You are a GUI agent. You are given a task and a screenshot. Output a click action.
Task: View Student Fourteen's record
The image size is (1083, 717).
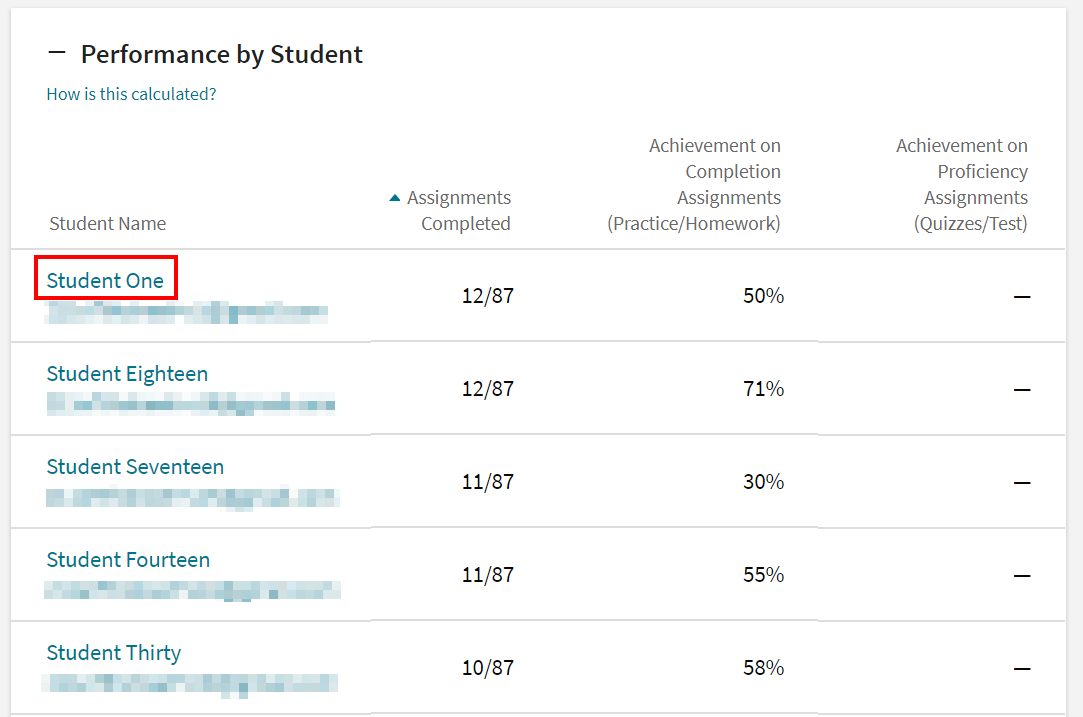[x=128, y=559]
